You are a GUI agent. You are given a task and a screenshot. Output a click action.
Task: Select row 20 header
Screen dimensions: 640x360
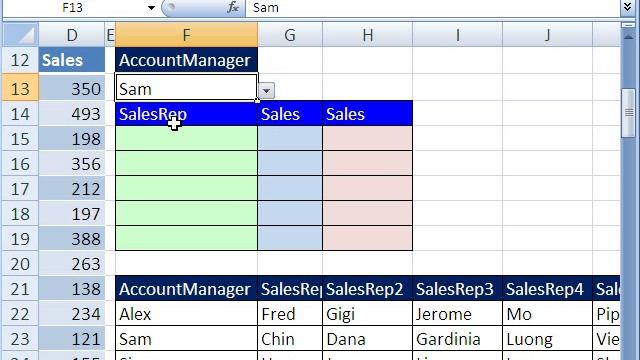[x=20, y=264]
